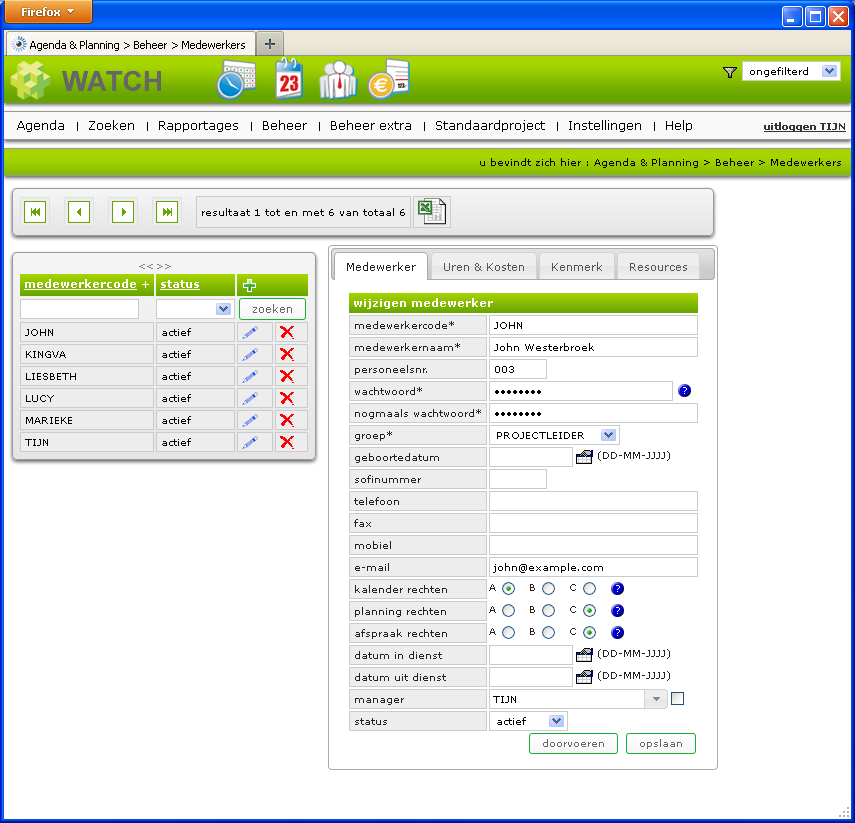Open groep PROJECTLEIDER dropdown
Image resolution: width=855 pixels, height=823 pixels.
tap(554, 435)
